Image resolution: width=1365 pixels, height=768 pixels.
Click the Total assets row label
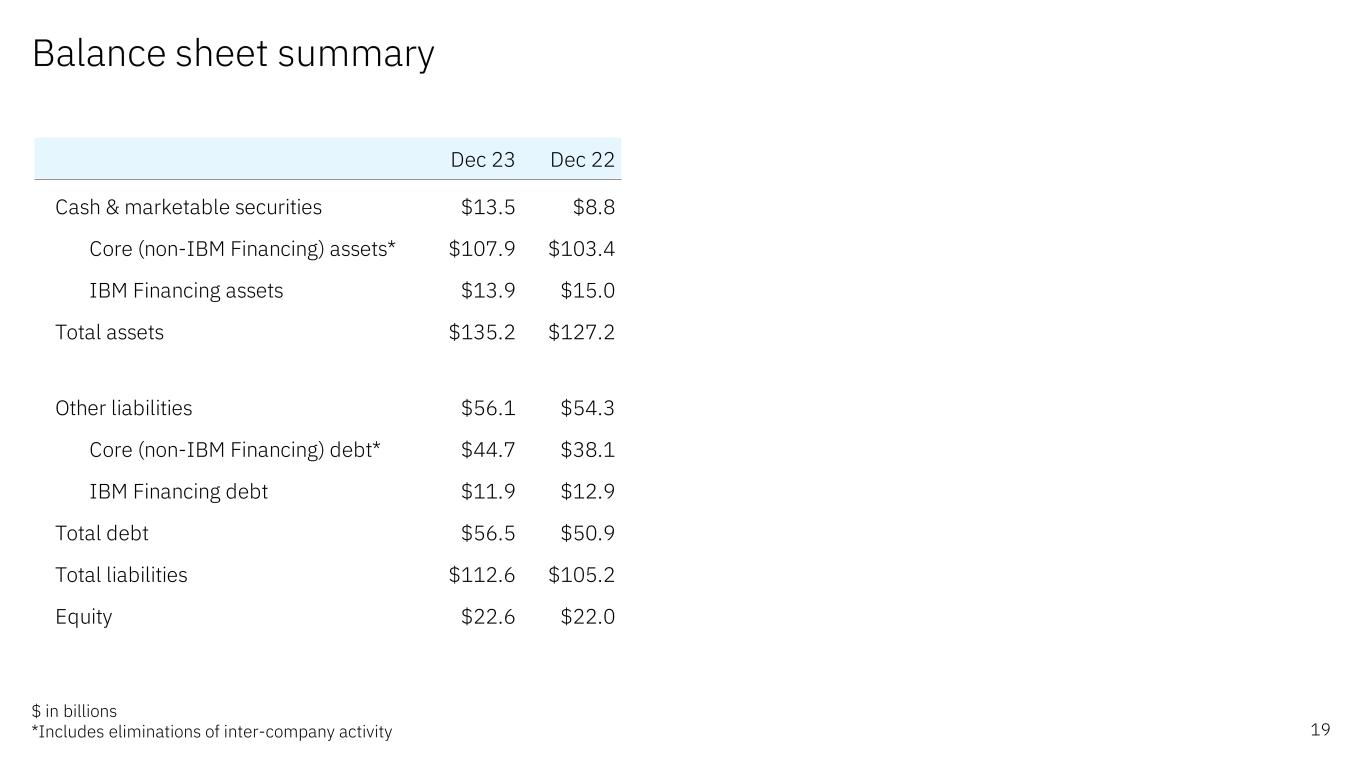(x=109, y=332)
